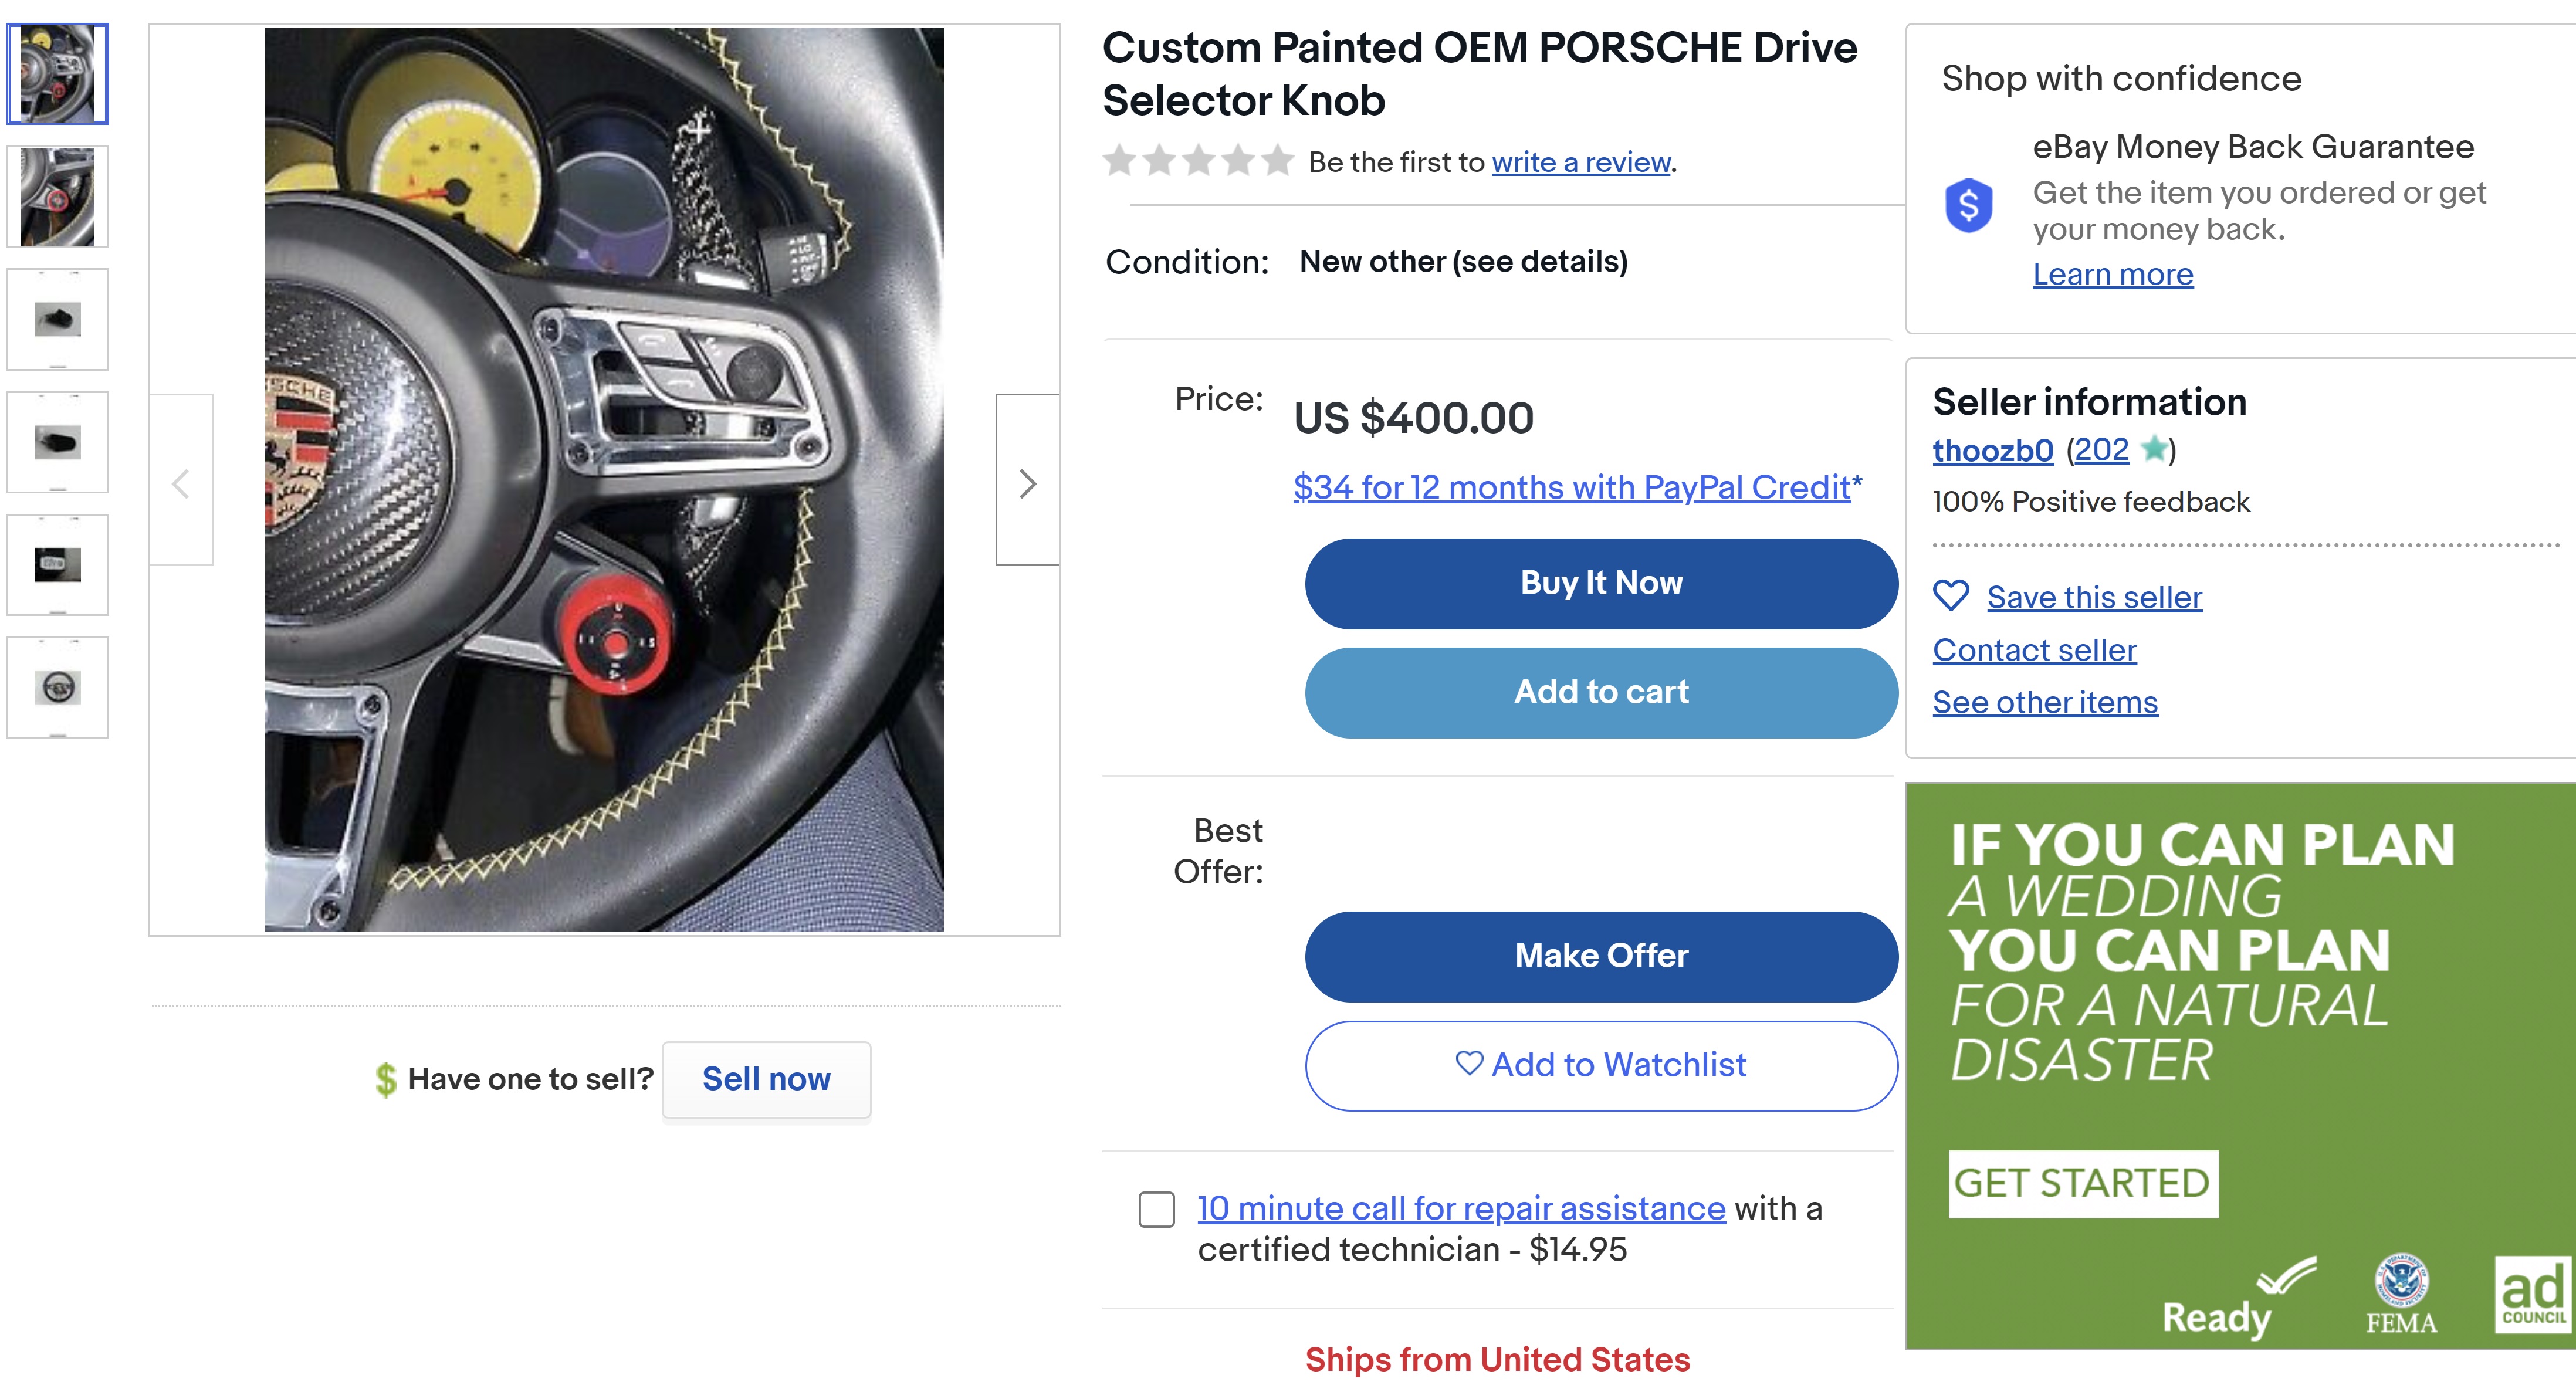2576x1385 pixels.
Task: Click the star rating icons
Action: [1198, 161]
